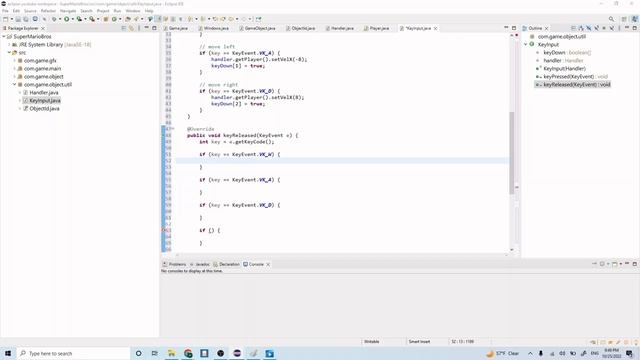640x360 pixels.
Task: Switch to the Game.java editor tab
Action: (x=176, y=28)
